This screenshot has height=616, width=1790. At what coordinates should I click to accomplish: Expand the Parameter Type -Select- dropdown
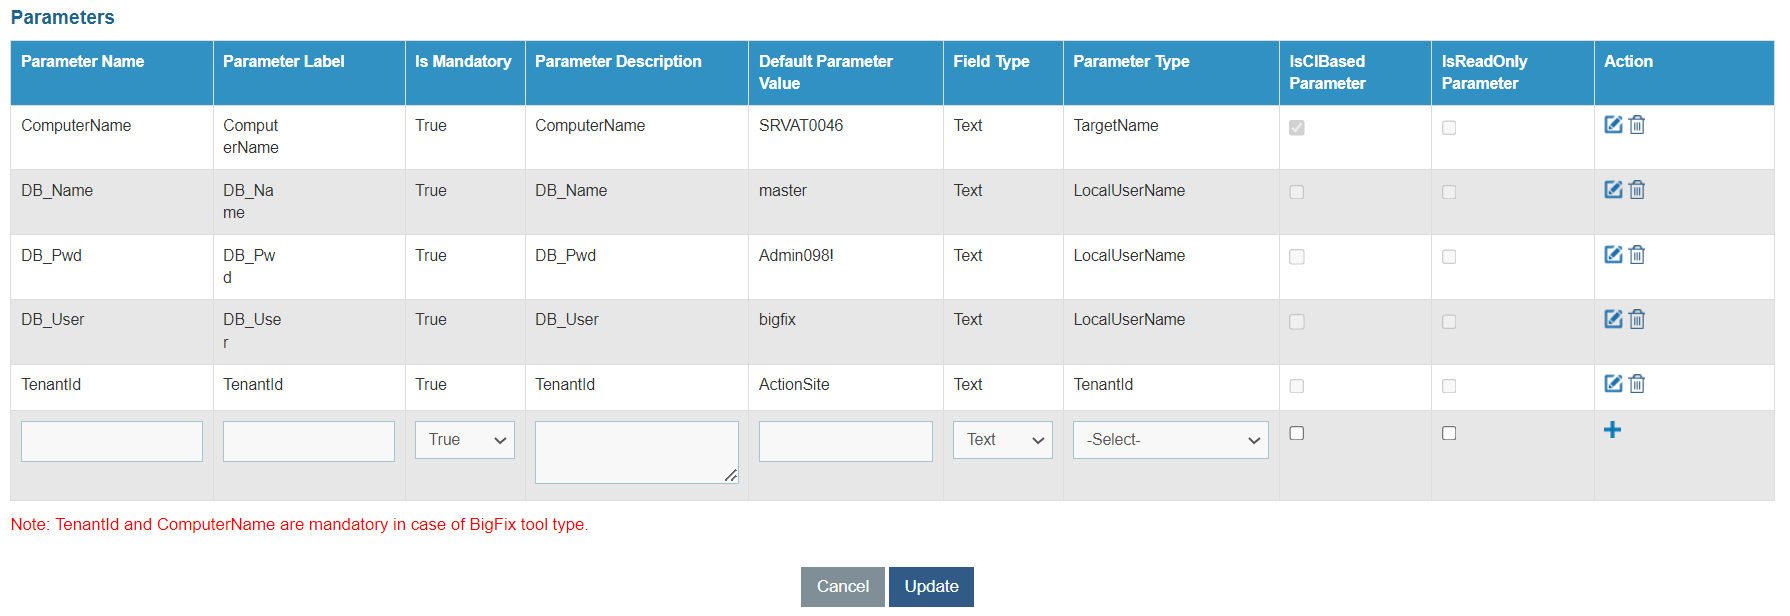point(1170,440)
